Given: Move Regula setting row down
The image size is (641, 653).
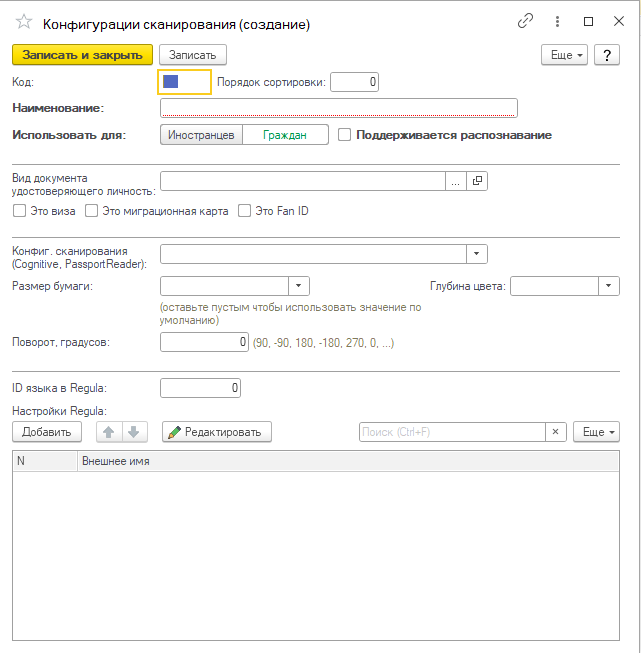Looking at the screenshot, I should point(134,432).
